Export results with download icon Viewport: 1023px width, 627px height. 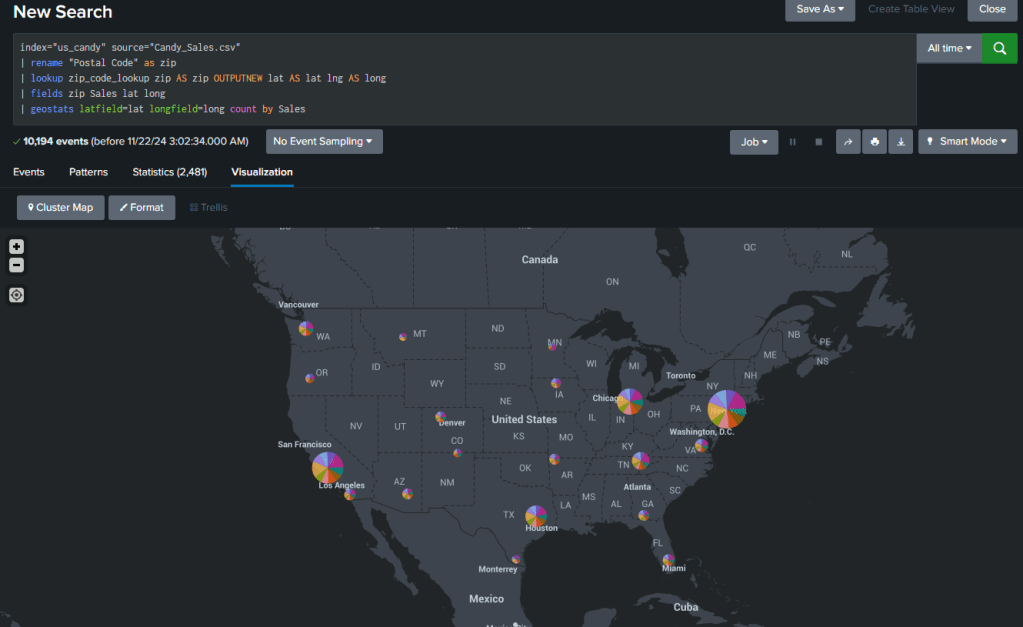tap(901, 142)
